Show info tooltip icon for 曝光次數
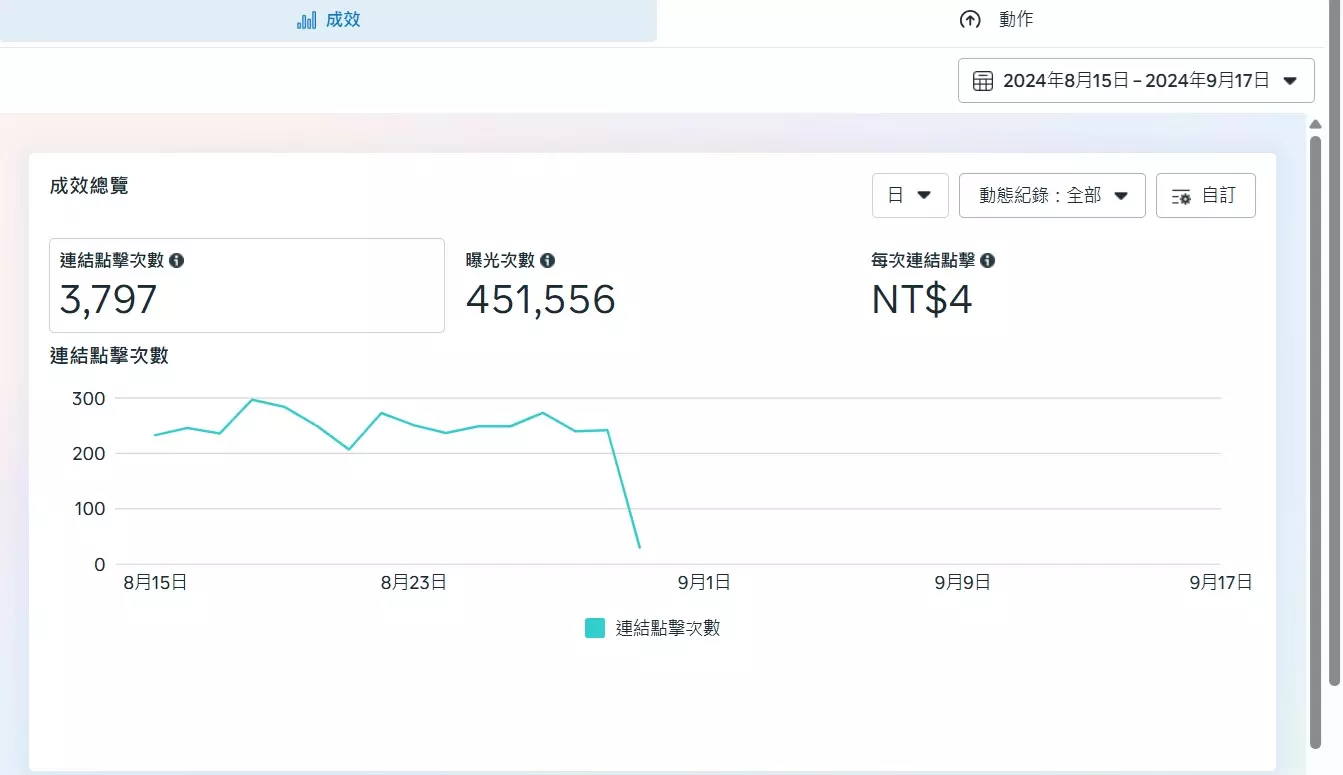The image size is (1343, 775). coord(547,260)
